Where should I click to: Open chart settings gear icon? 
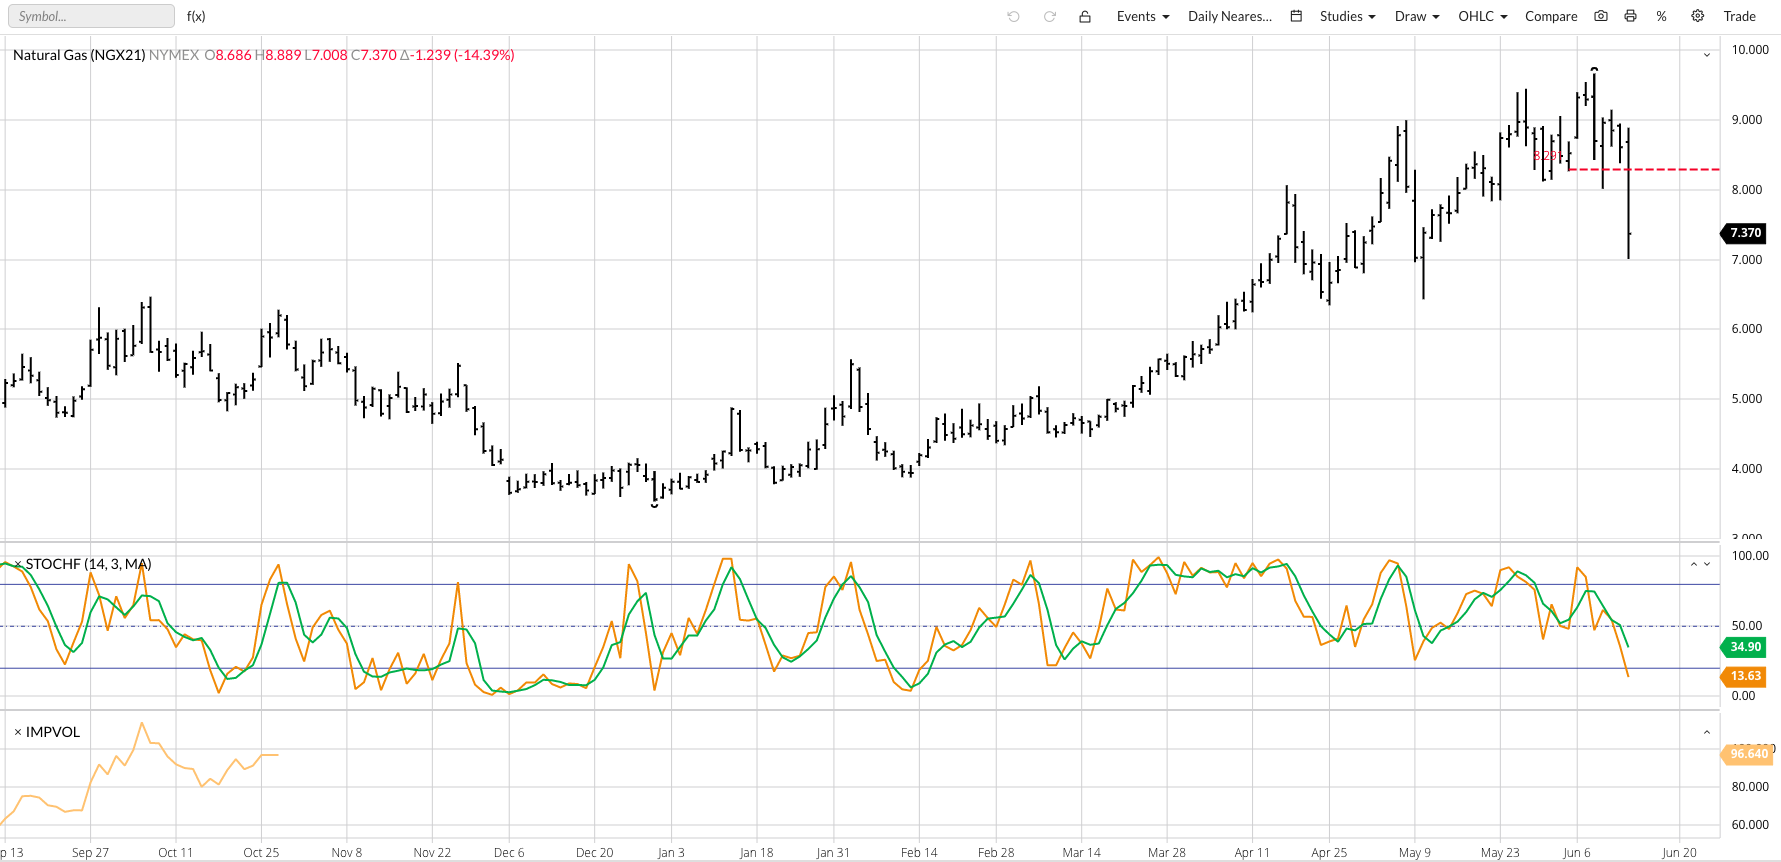1697,16
